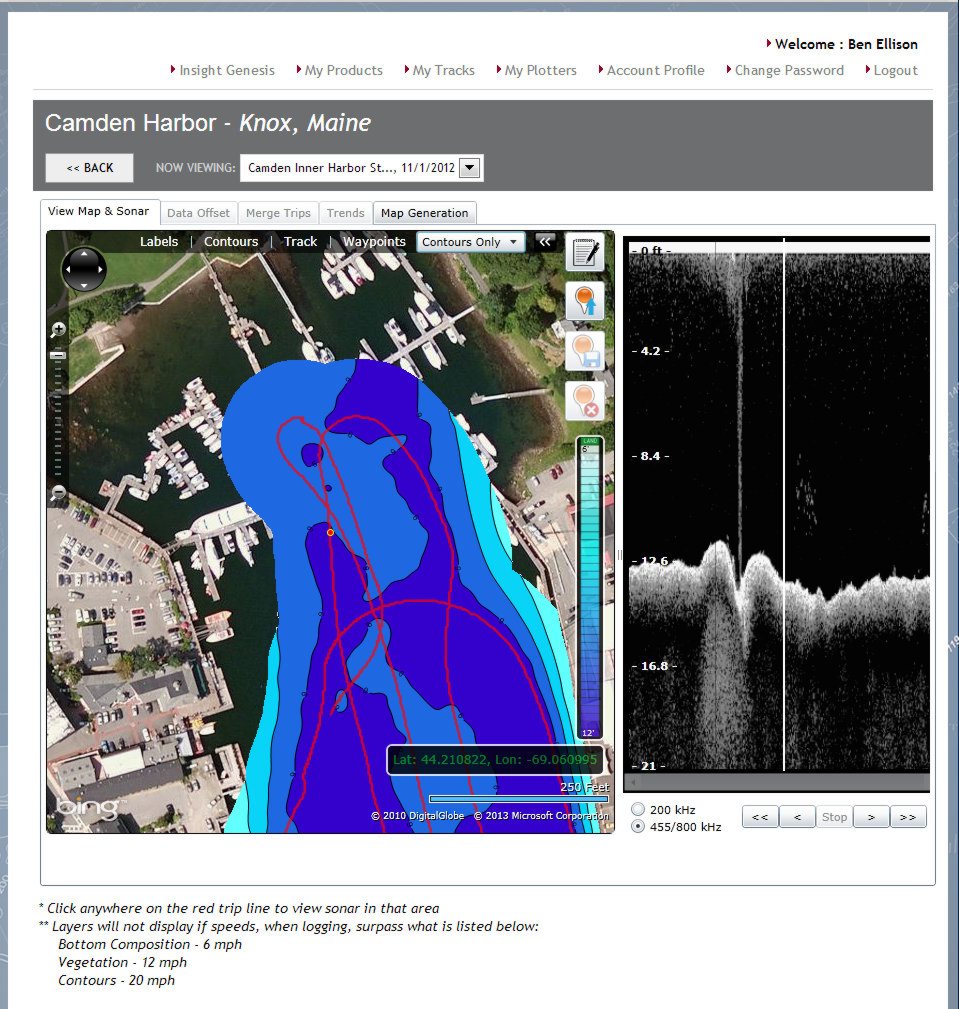Zoom out with the magnifier minus icon
959x1009 pixels.
(58, 494)
